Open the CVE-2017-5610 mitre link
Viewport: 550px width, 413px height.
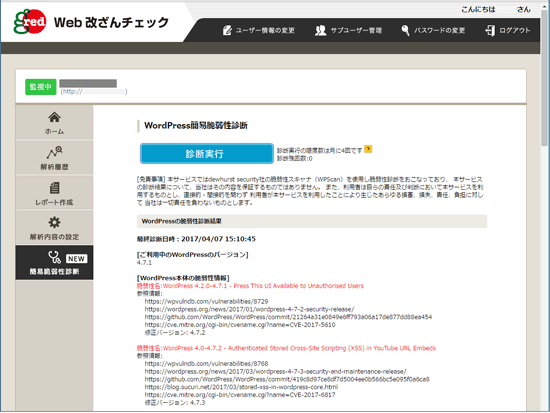(240, 325)
